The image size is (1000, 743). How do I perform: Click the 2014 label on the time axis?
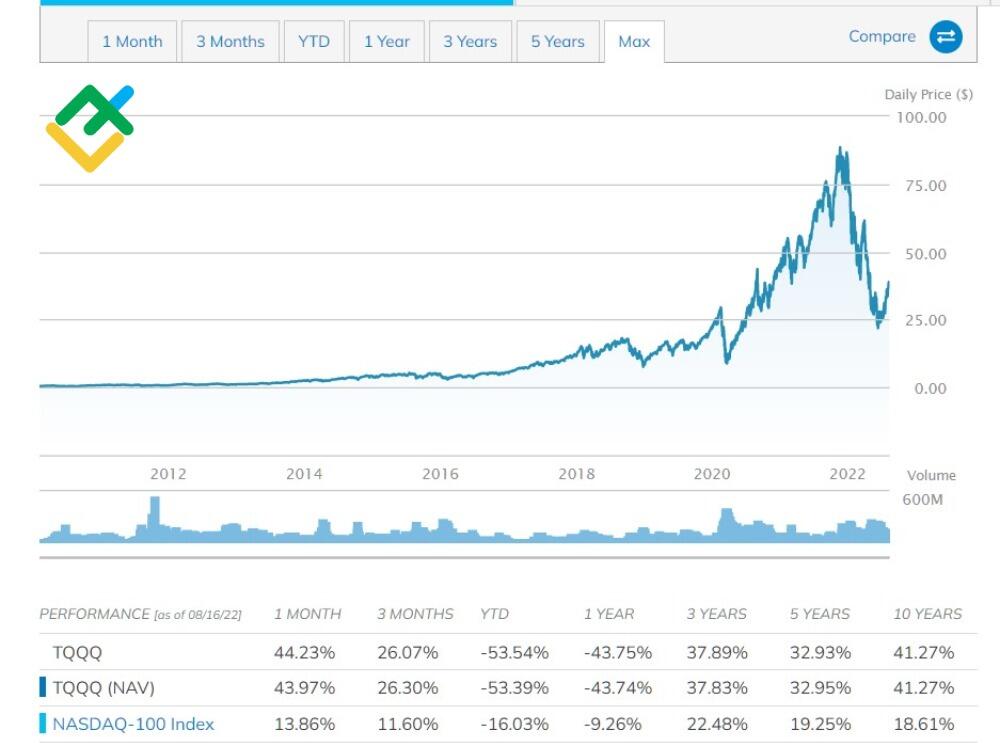coord(304,474)
